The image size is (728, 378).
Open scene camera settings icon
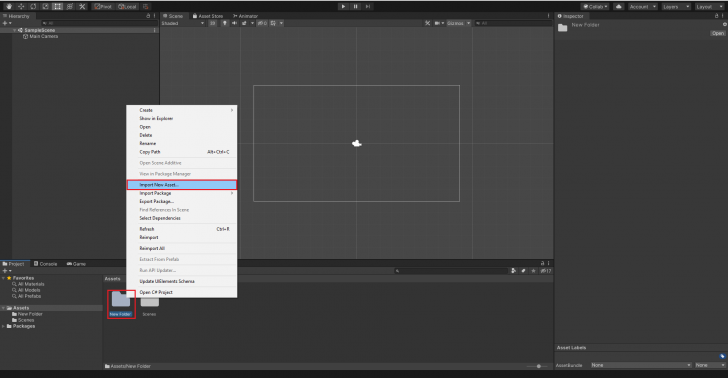pos(438,23)
